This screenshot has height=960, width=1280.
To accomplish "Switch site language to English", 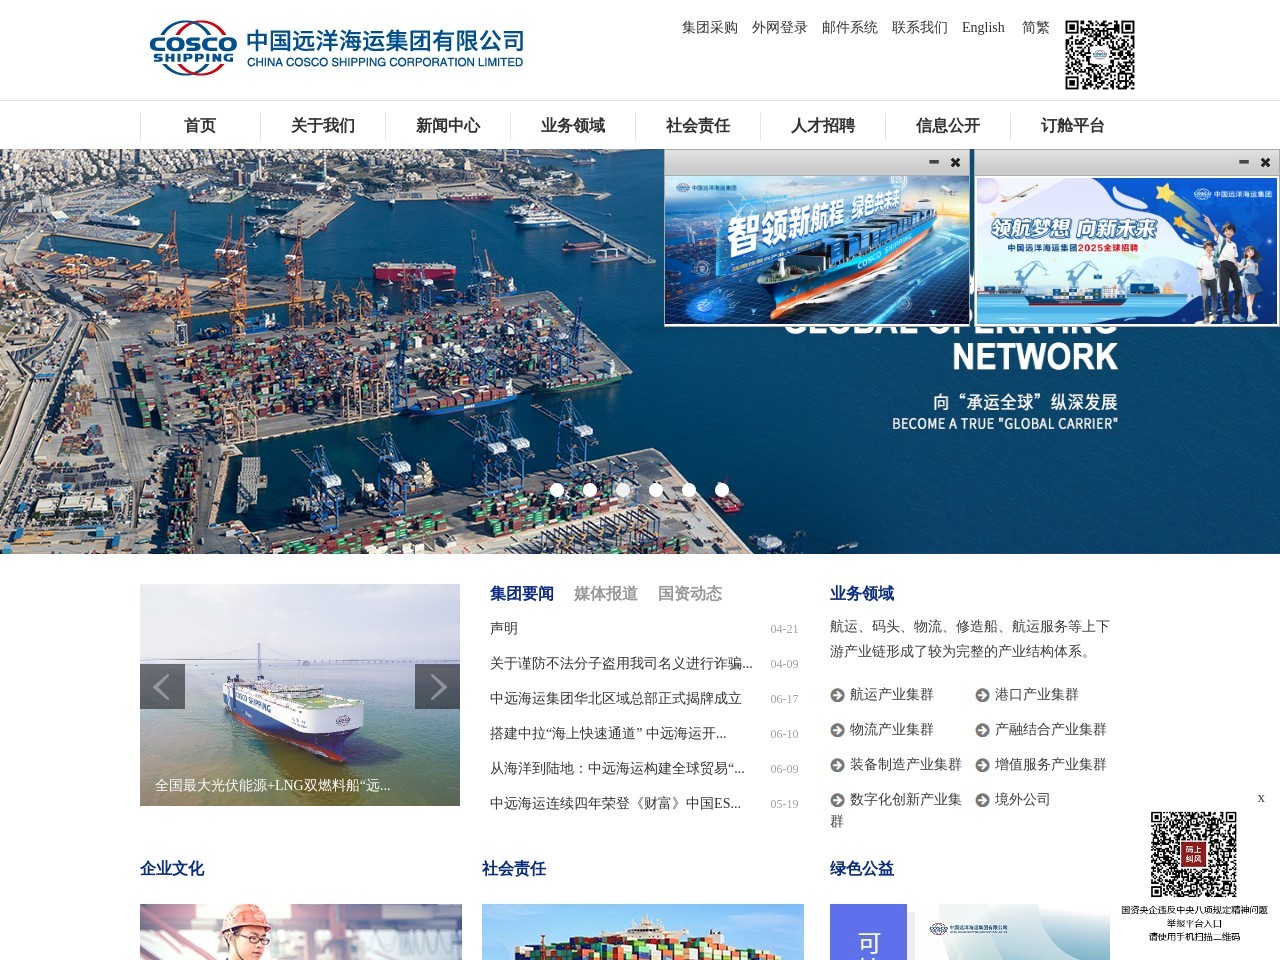I will pyautogui.click(x=983, y=28).
